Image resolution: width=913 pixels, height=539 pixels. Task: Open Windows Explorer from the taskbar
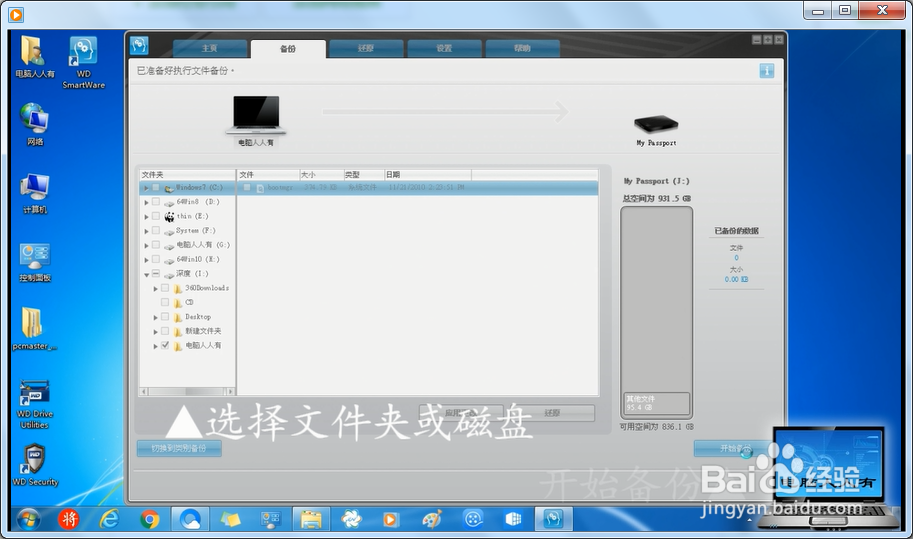(311, 519)
